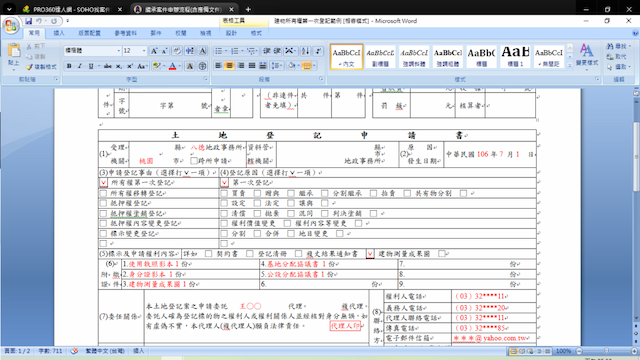Image resolution: width=640 pixels, height=360 pixels.
Task: Open the font size dropdown
Action: pyautogui.click(x=144, y=51)
